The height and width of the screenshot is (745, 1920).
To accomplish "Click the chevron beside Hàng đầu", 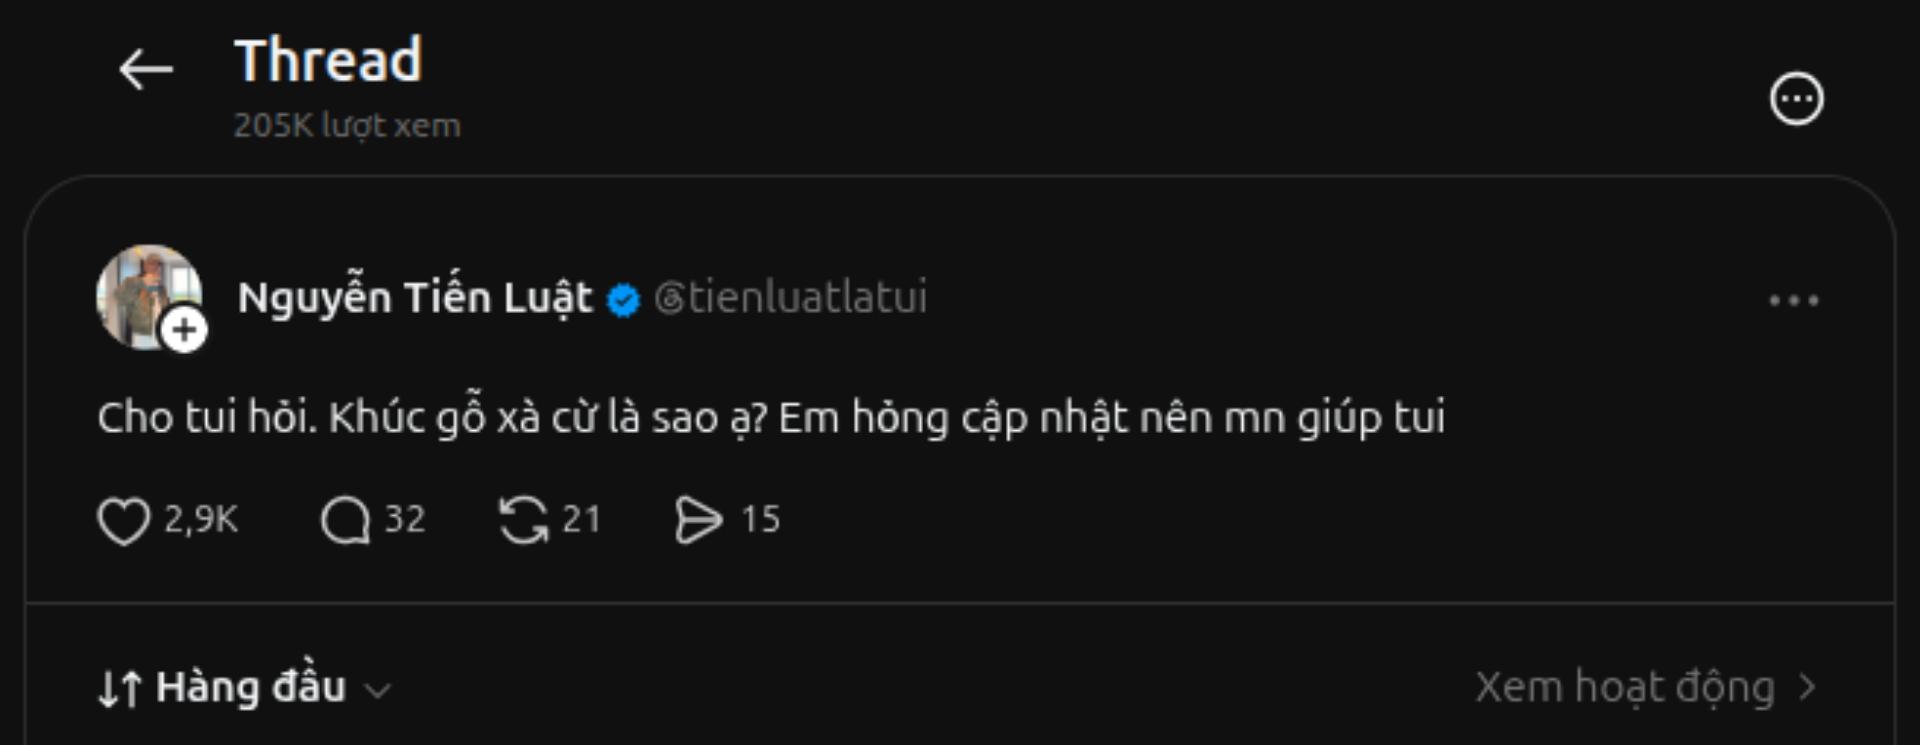I will click(x=377, y=690).
